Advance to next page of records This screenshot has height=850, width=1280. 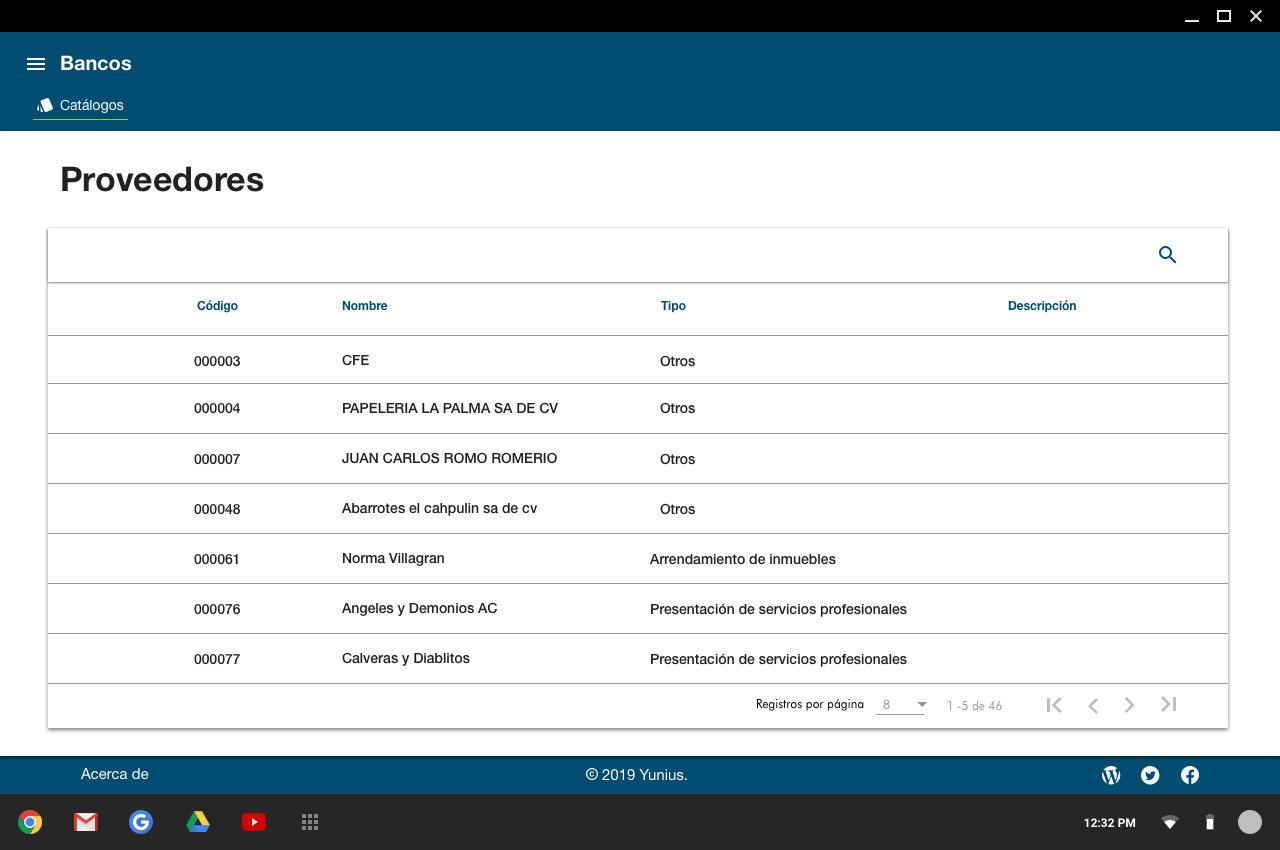[1129, 705]
